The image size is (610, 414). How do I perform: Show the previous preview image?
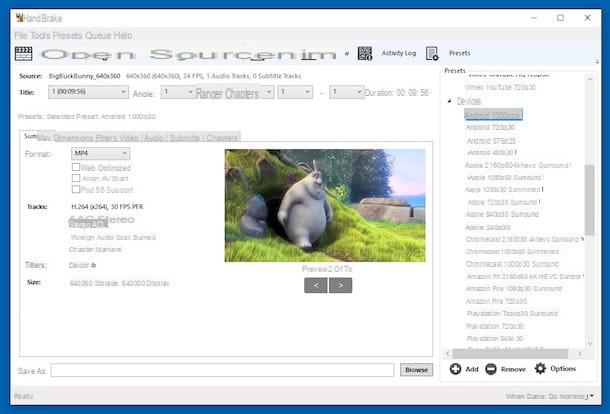point(316,285)
